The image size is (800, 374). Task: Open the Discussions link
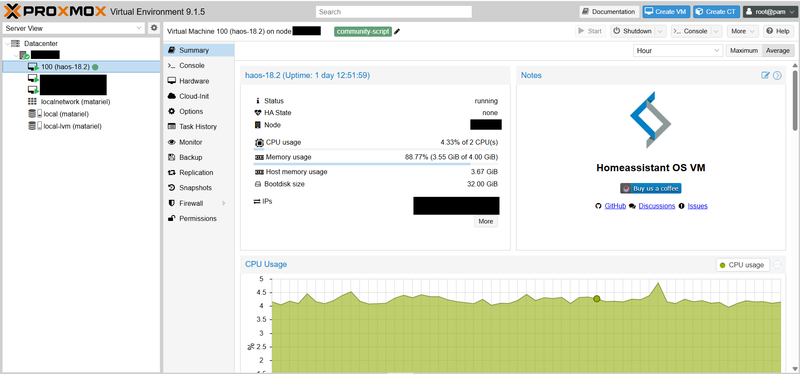pos(657,206)
